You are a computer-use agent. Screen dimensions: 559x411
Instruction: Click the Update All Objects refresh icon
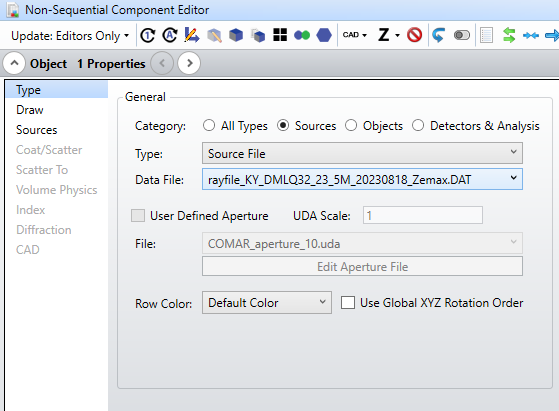pos(170,35)
